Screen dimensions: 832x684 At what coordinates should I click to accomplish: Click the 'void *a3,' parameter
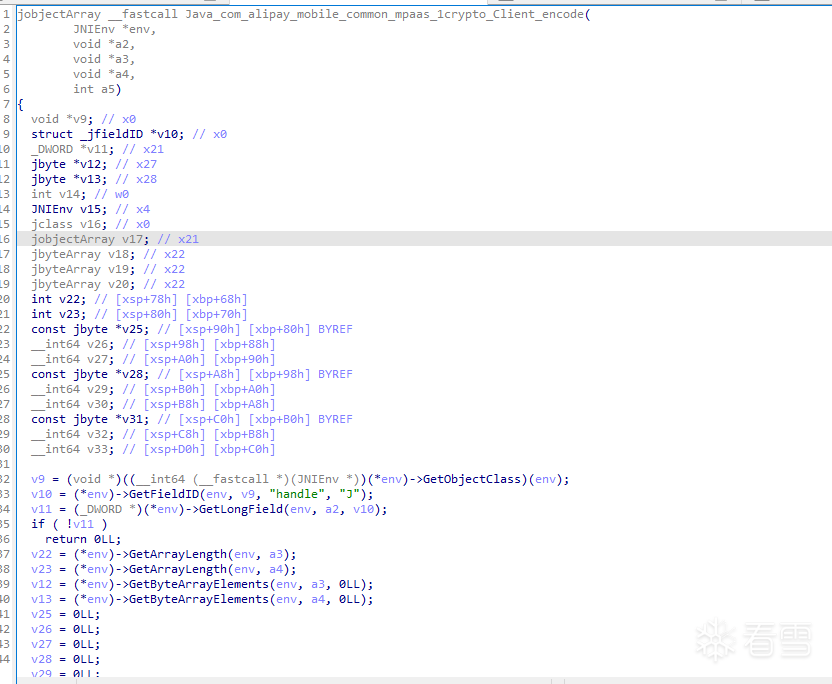coord(104,59)
